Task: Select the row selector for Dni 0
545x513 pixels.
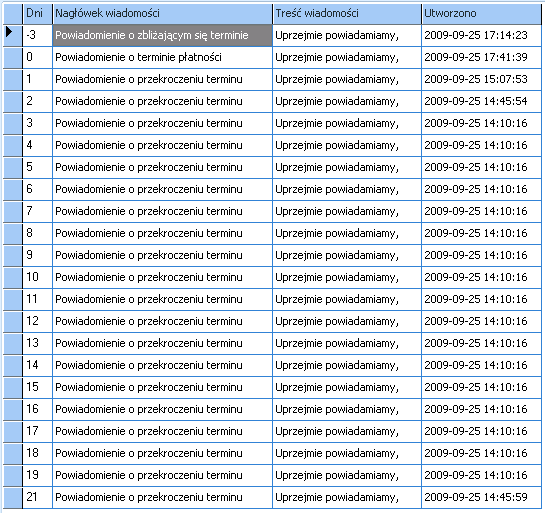Action: (x=13, y=57)
